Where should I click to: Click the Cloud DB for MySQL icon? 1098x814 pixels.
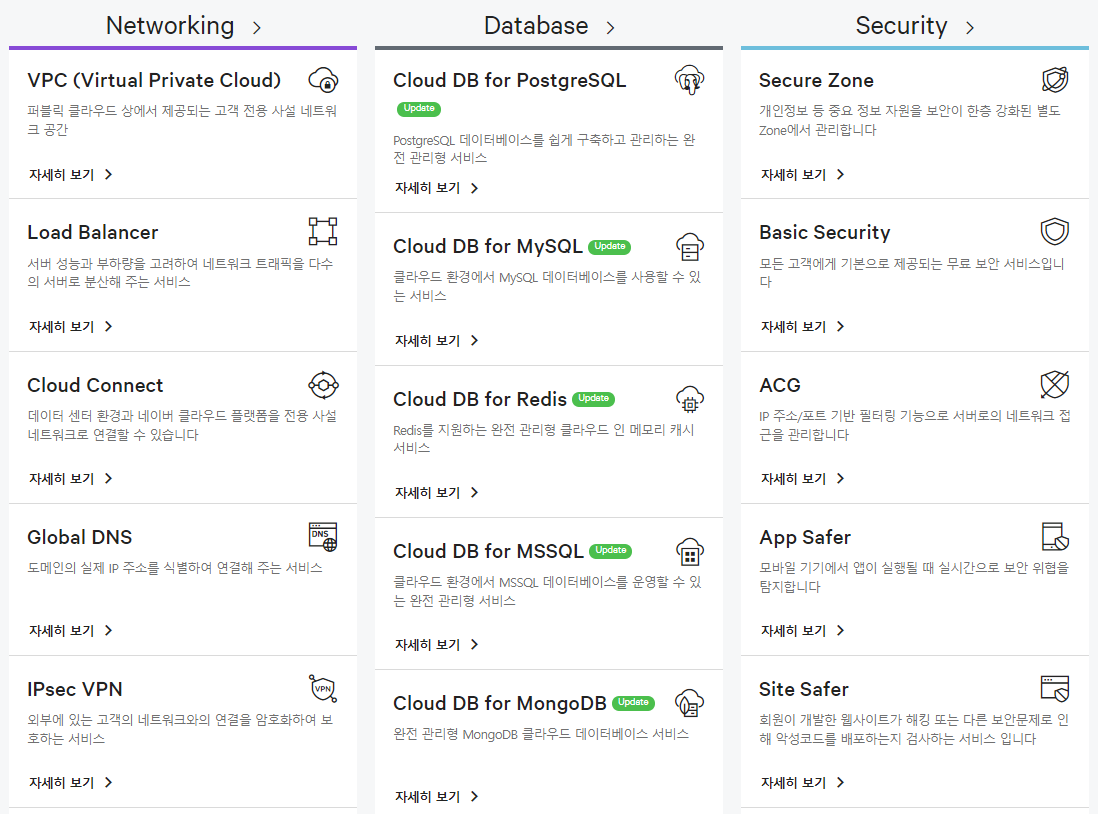click(x=690, y=247)
